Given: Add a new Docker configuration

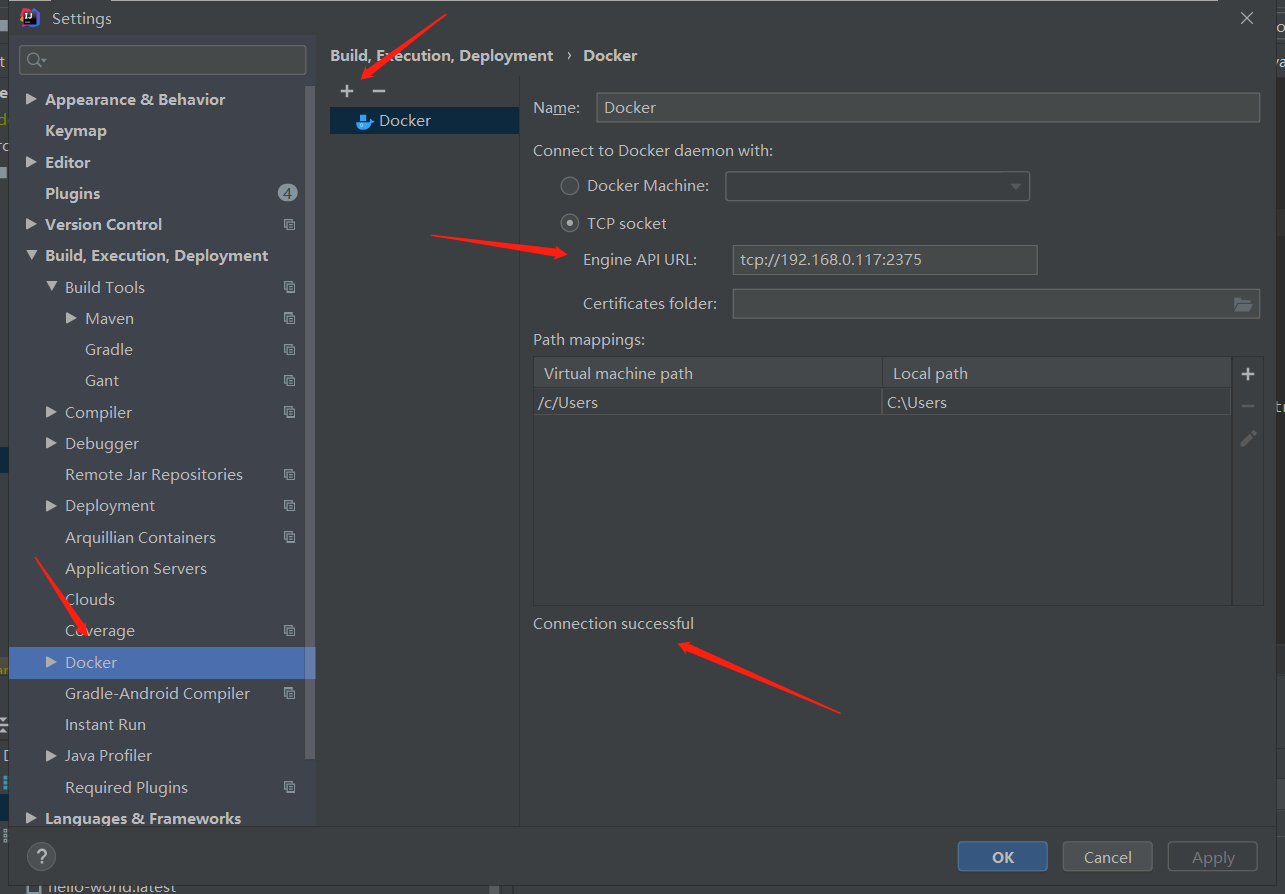Looking at the screenshot, I should point(347,91).
